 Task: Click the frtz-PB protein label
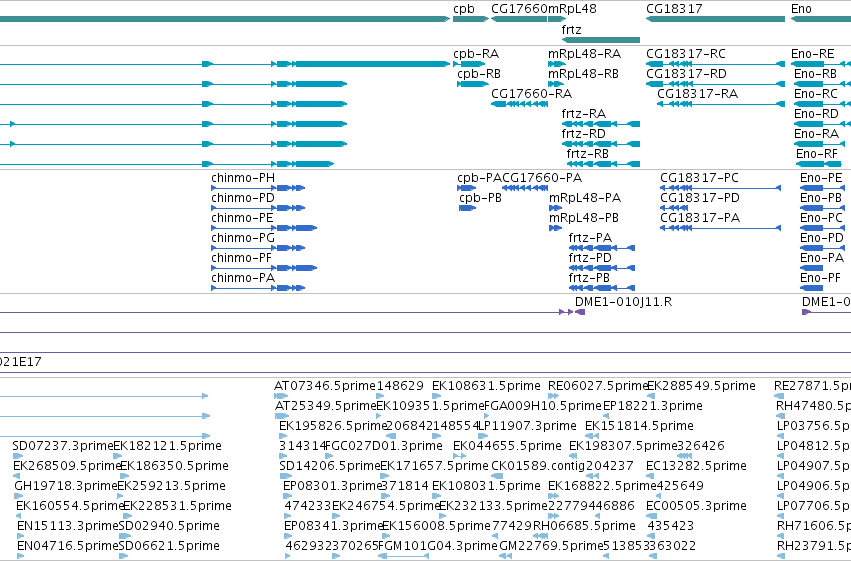click(x=589, y=278)
